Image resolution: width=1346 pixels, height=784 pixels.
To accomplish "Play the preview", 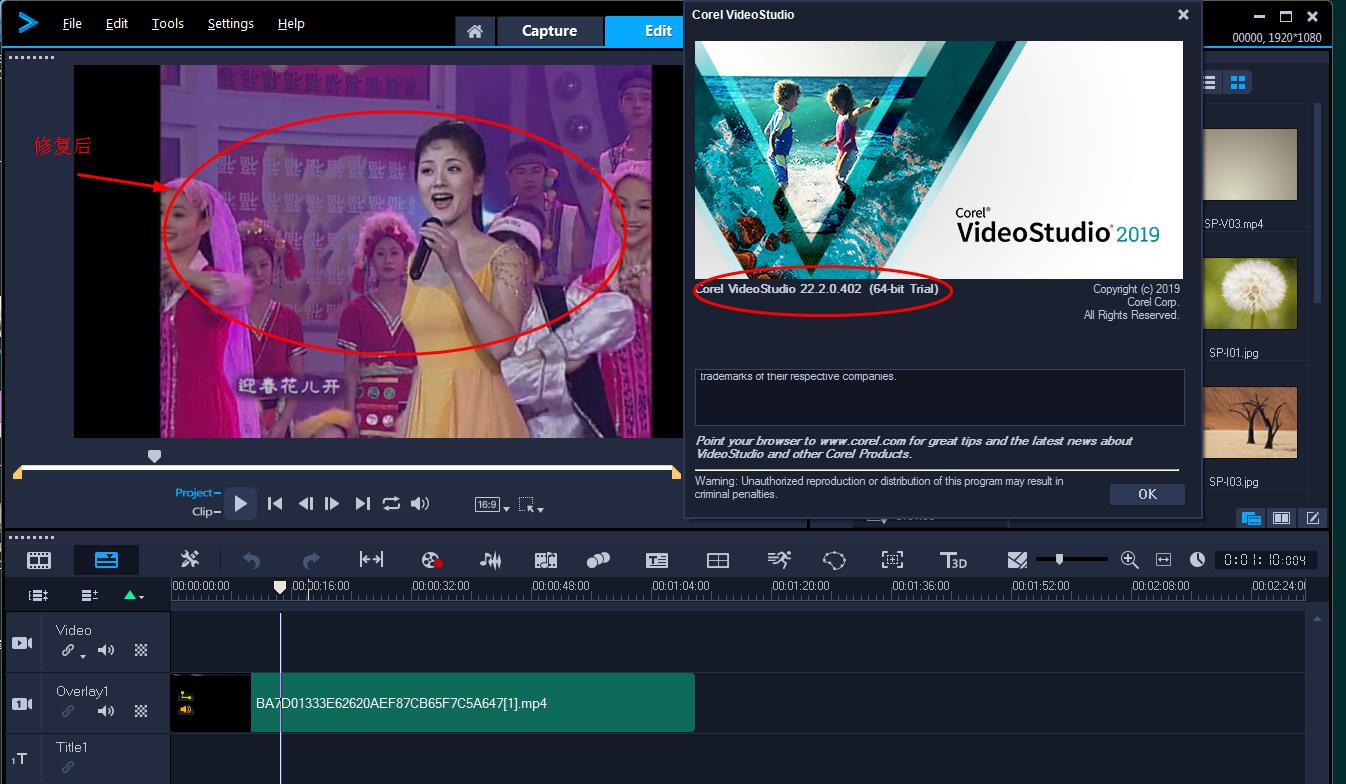I will pyautogui.click(x=240, y=504).
